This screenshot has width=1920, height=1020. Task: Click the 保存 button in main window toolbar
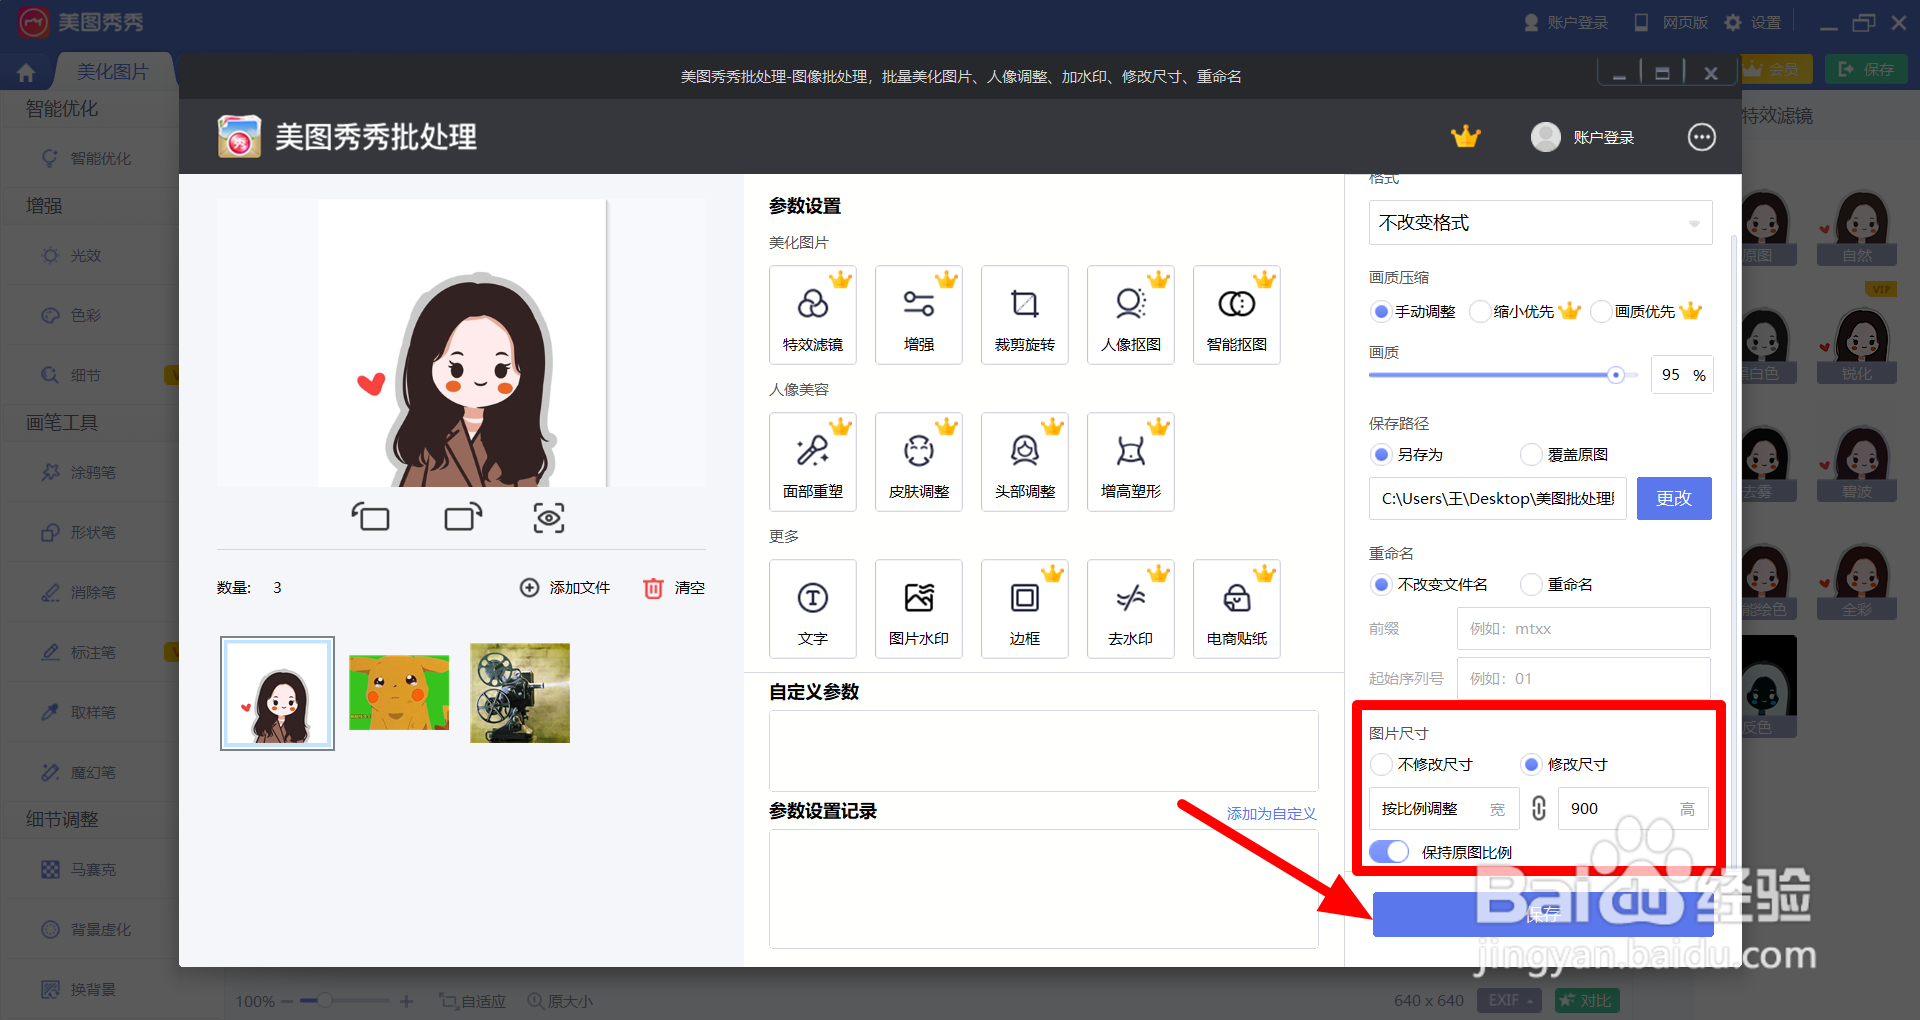point(1866,69)
